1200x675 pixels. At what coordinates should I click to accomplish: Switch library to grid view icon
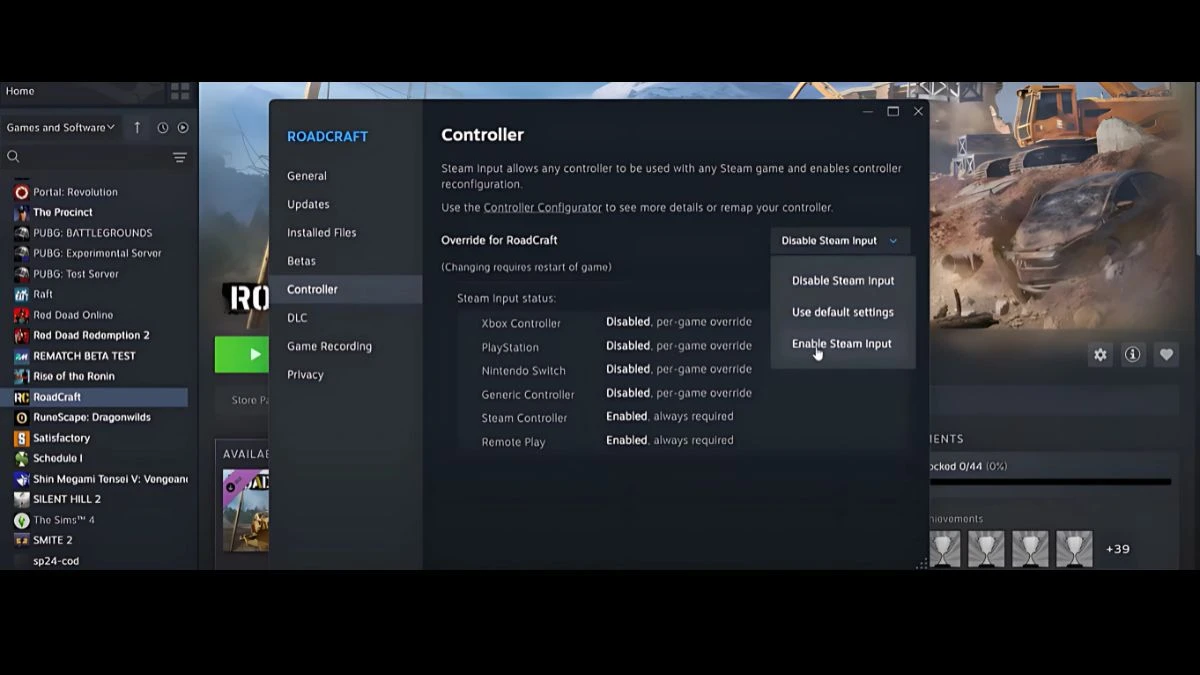point(180,91)
